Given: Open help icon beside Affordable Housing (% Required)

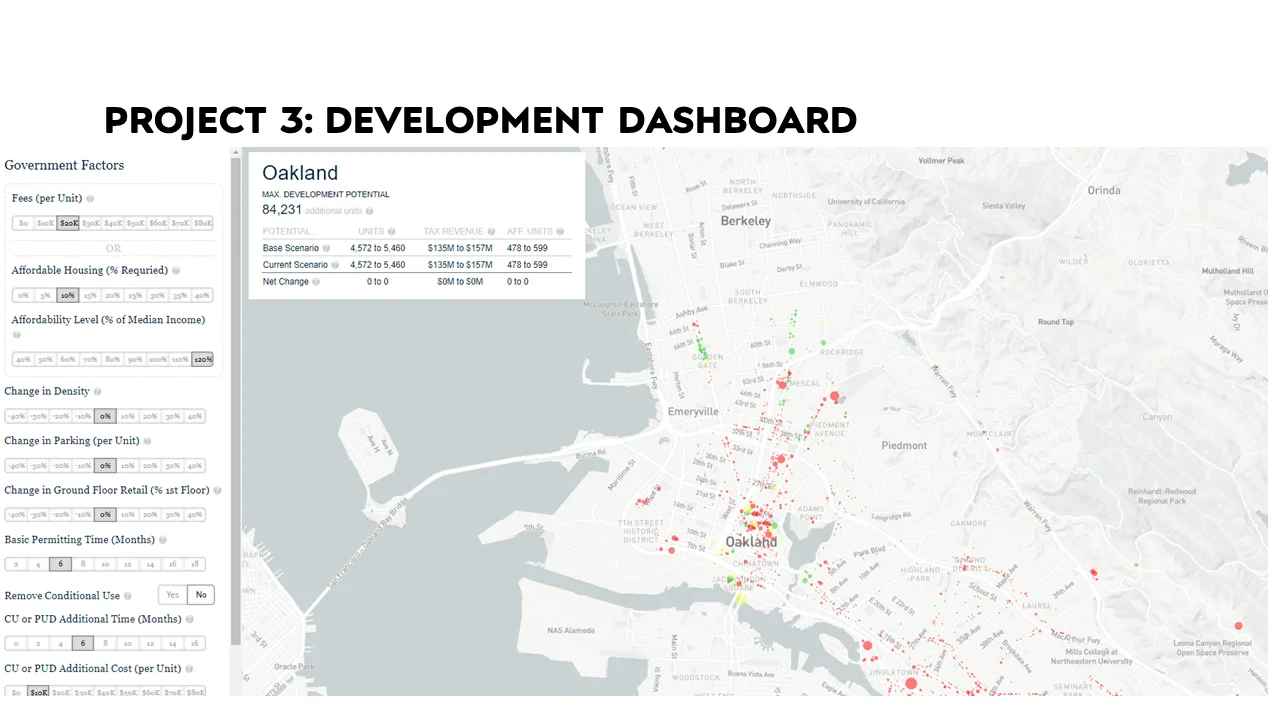Looking at the screenshot, I should click(176, 271).
